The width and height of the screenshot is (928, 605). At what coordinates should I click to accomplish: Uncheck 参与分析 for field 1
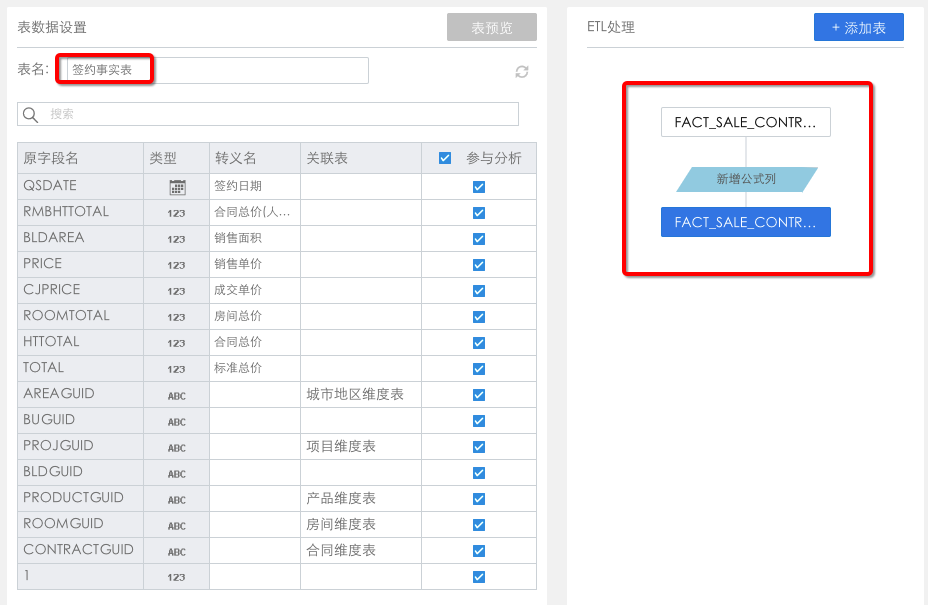point(479,577)
